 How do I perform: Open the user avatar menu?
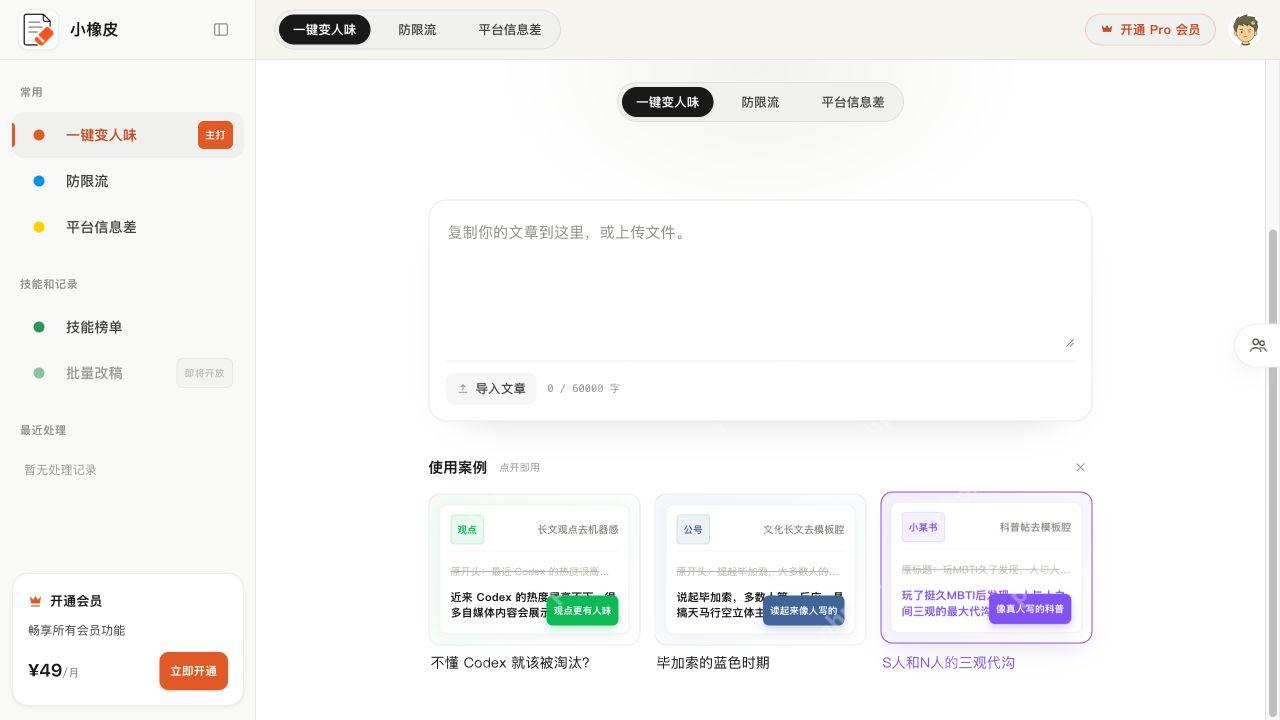point(1245,30)
